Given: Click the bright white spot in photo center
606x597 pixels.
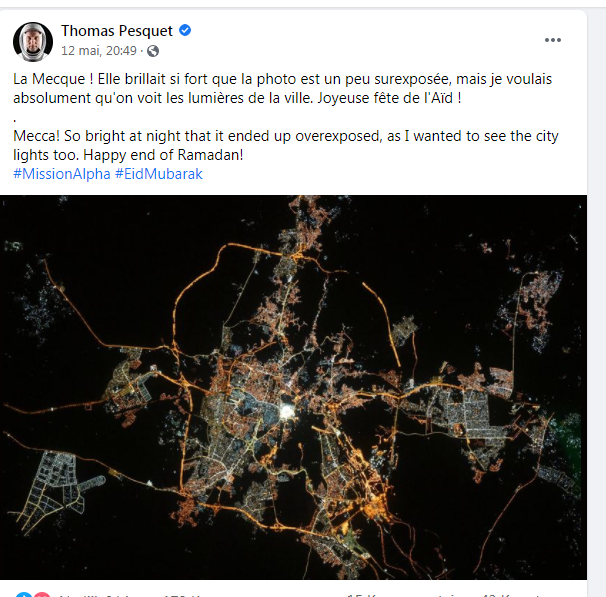Looking at the screenshot, I should coord(289,410).
